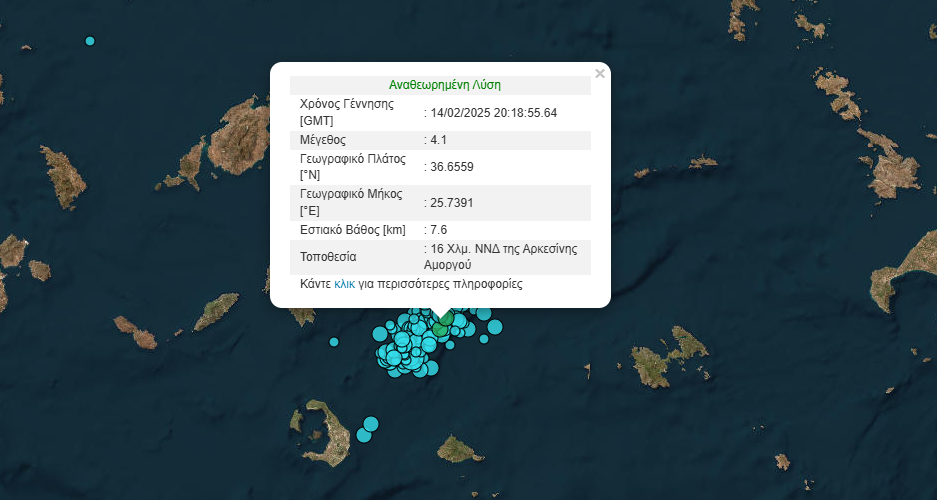Click the latitude value 36.6559
This screenshot has height=500, width=937.
coord(451,166)
